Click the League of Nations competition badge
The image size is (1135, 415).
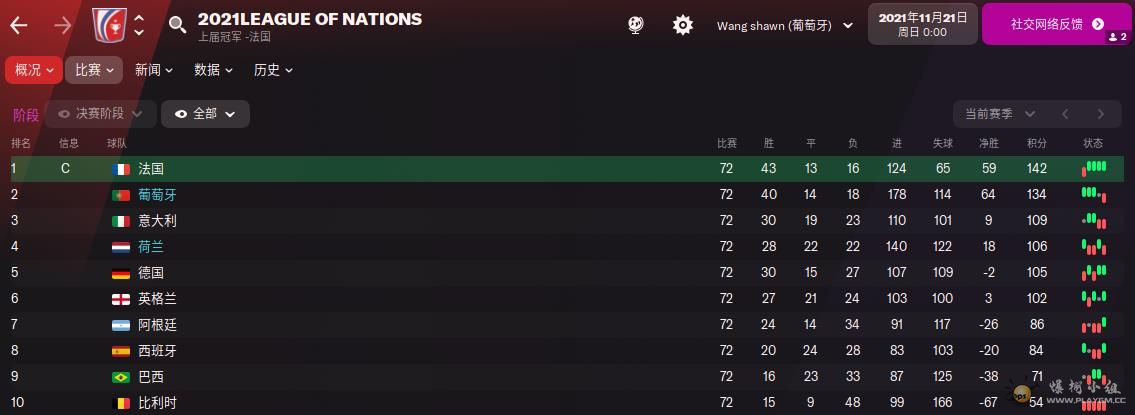pyautogui.click(x=106, y=24)
